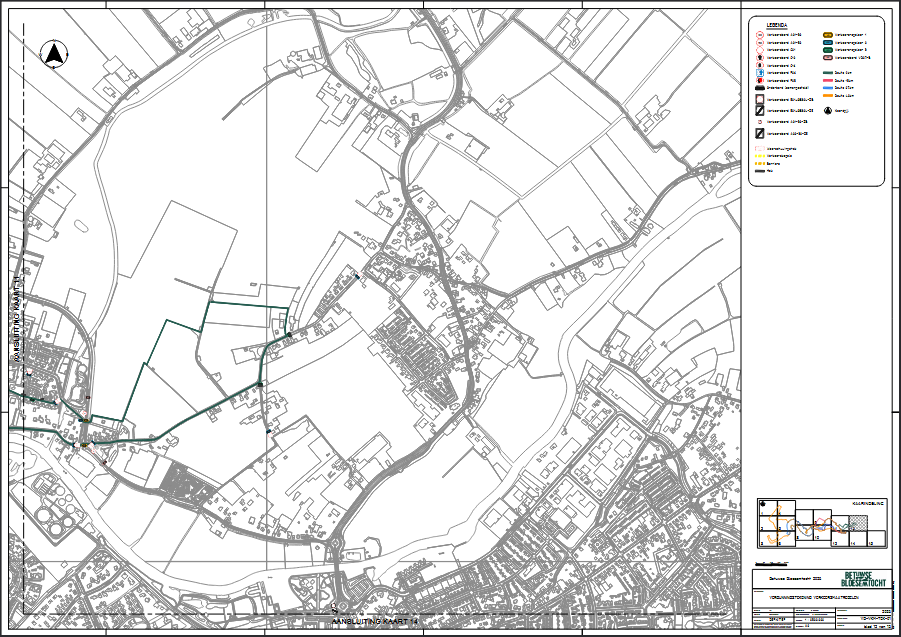
Task: Click the pink route line legend swatch
Action: (x=827, y=80)
